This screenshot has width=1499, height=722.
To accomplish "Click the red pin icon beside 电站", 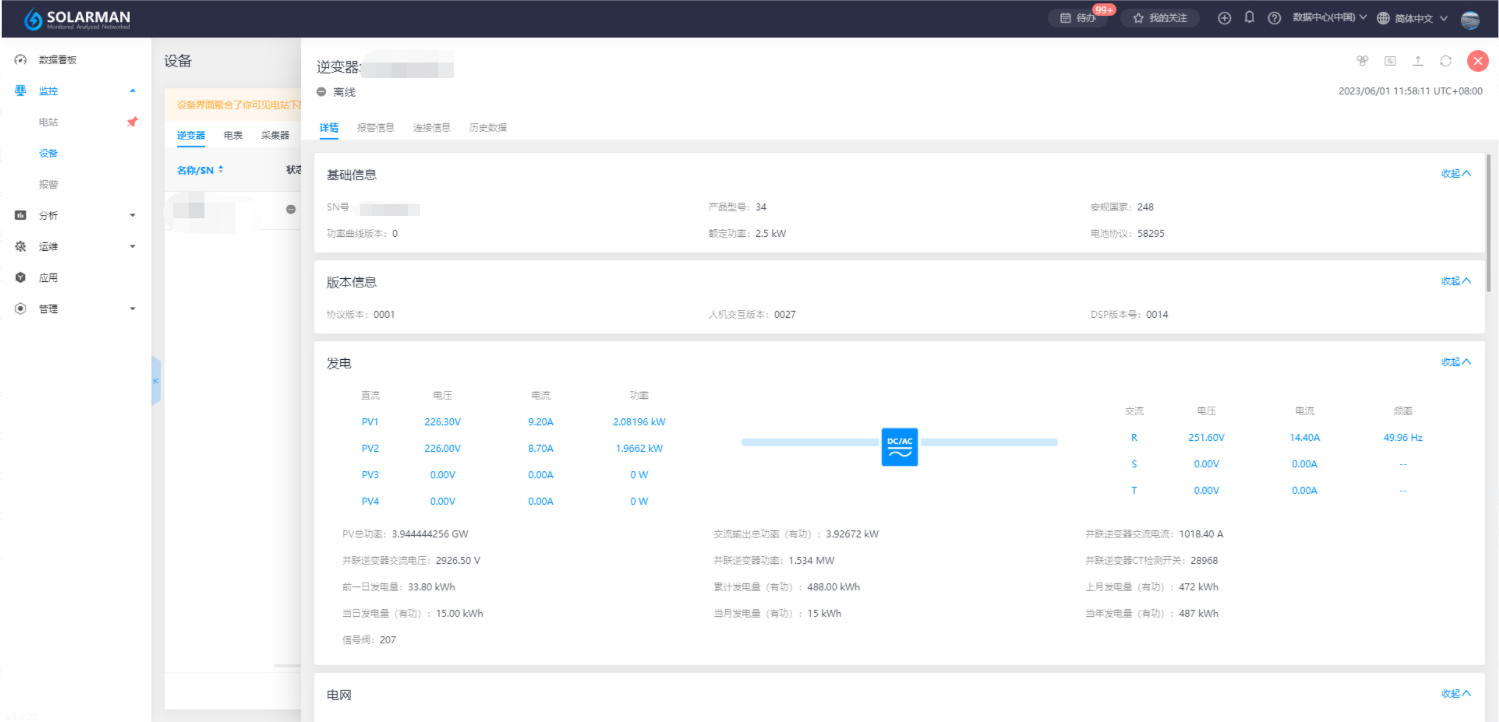I will click(x=132, y=122).
